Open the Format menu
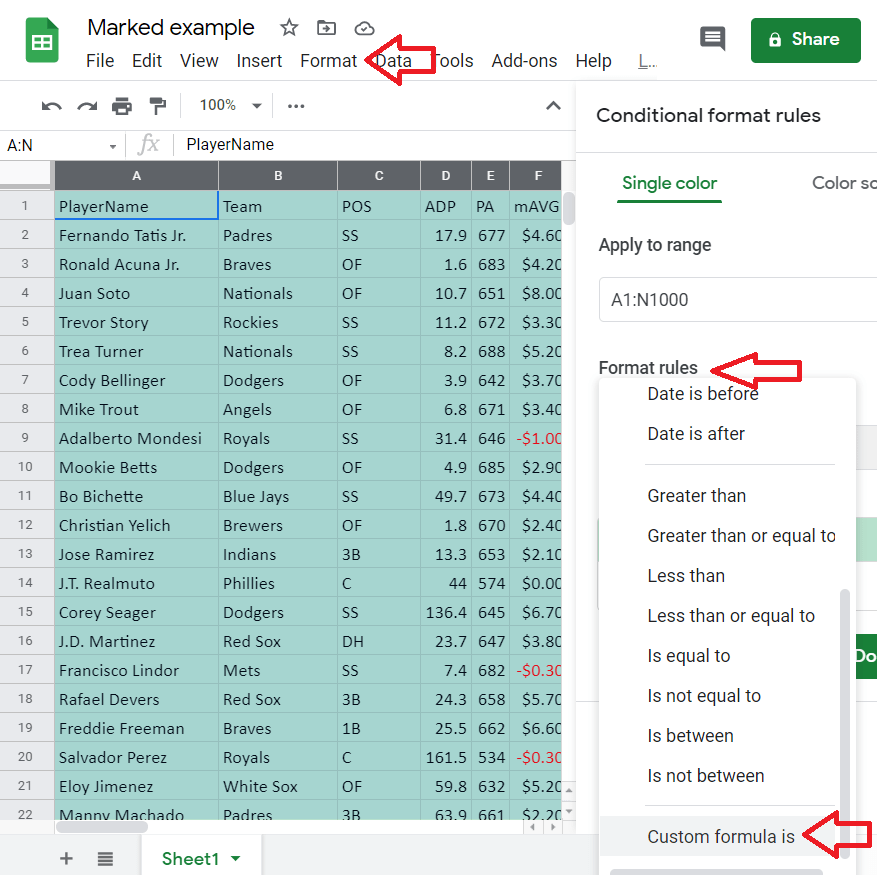The image size is (877, 875). 328,60
